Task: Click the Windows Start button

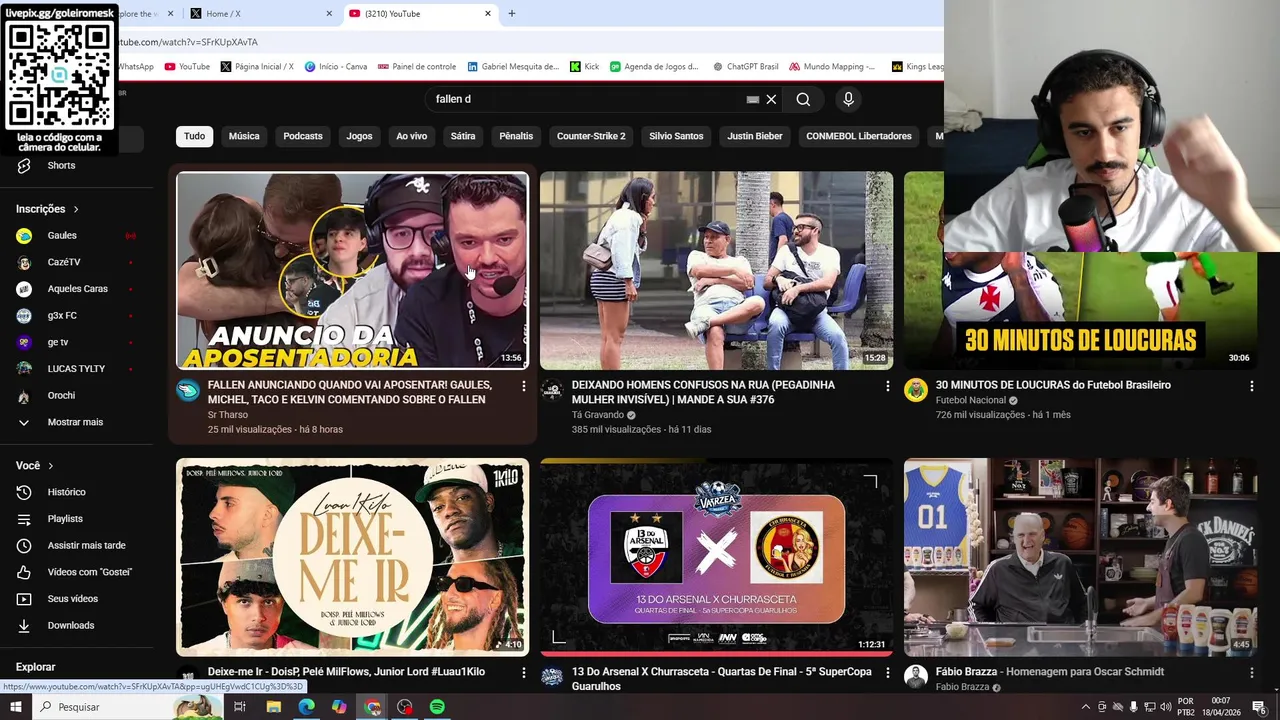Action: point(16,707)
